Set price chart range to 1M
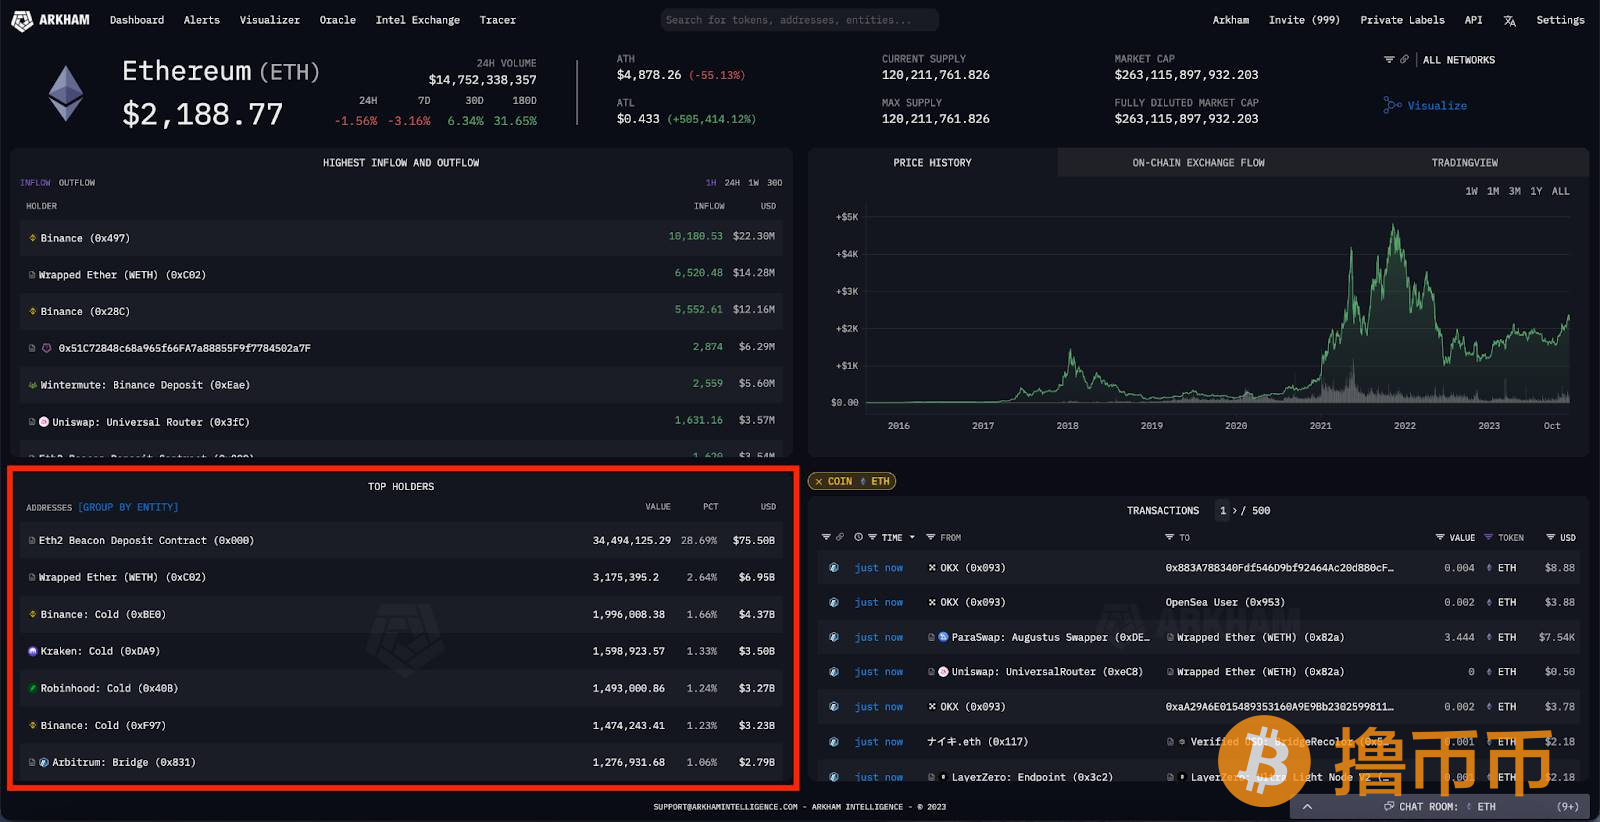1600x822 pixels. (x=1493, y=191)
